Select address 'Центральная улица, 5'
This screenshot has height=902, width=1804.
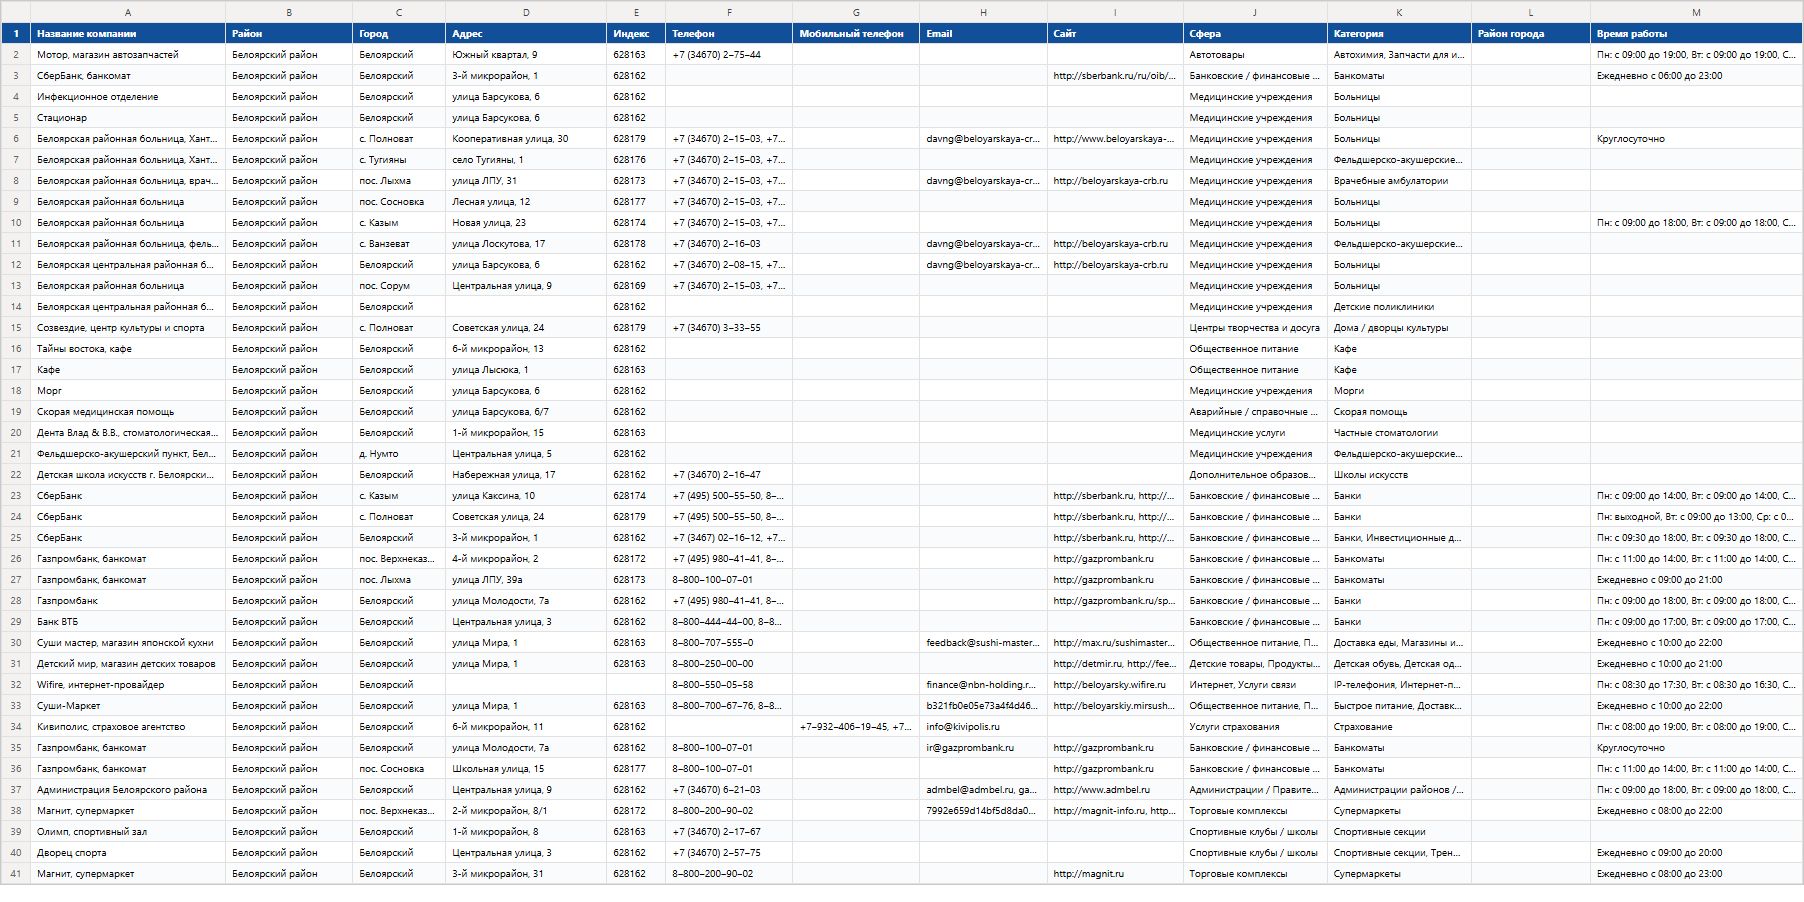(526, 454)
